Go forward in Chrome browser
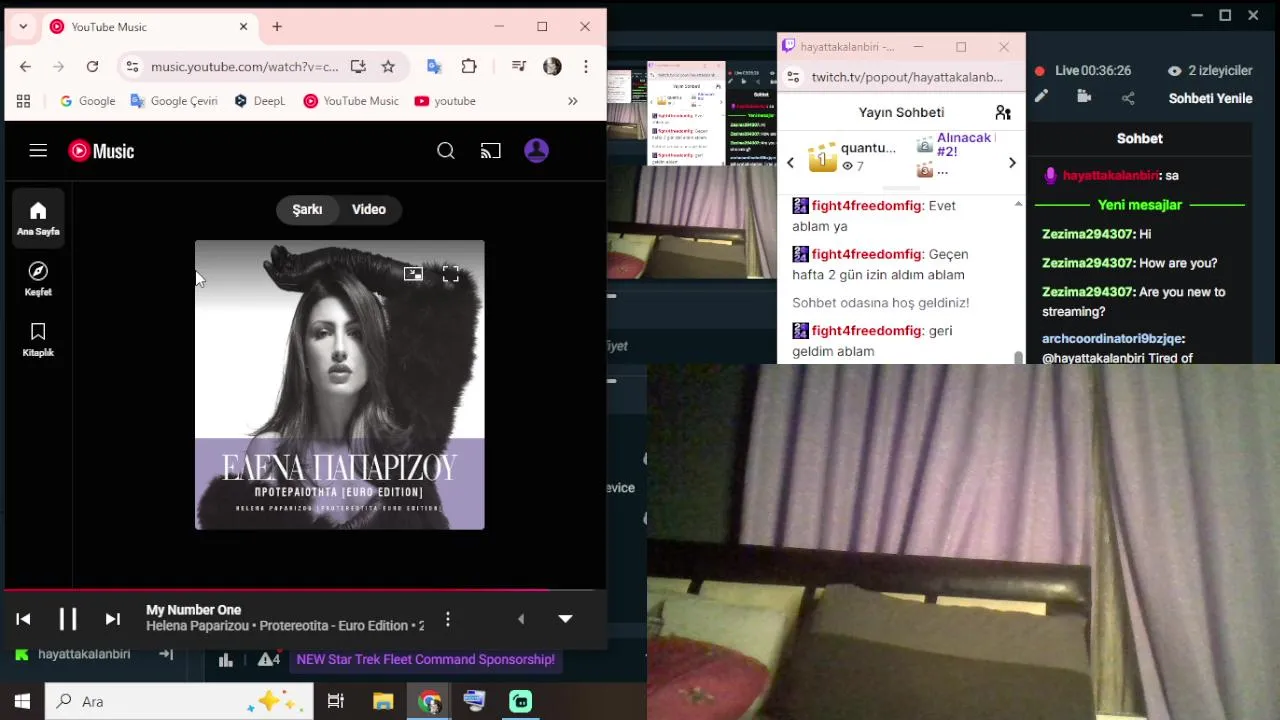The width and height of the screenshot is (1280, 720). (x=58, y=67)
